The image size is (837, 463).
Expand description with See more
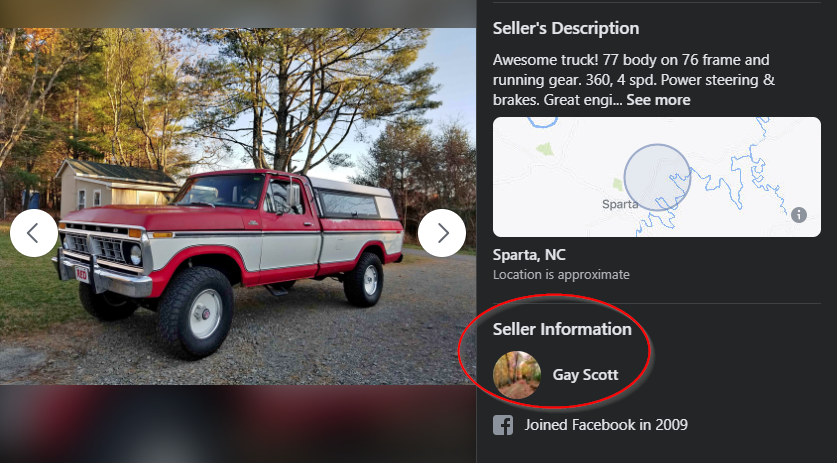[x=658, y=100]
